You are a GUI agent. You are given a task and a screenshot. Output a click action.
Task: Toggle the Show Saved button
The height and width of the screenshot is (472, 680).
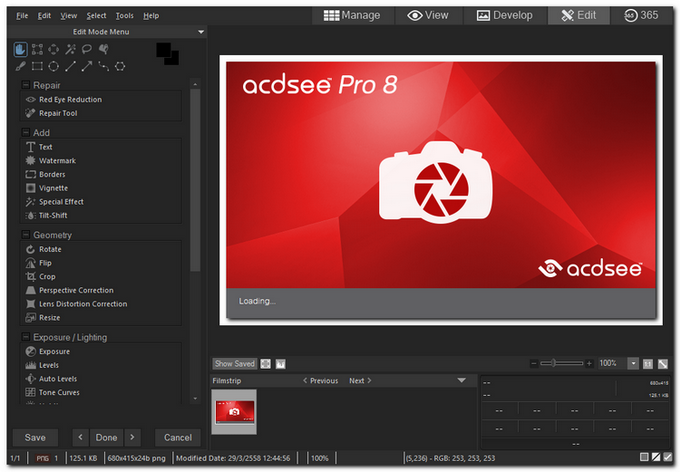pos(235,364)
